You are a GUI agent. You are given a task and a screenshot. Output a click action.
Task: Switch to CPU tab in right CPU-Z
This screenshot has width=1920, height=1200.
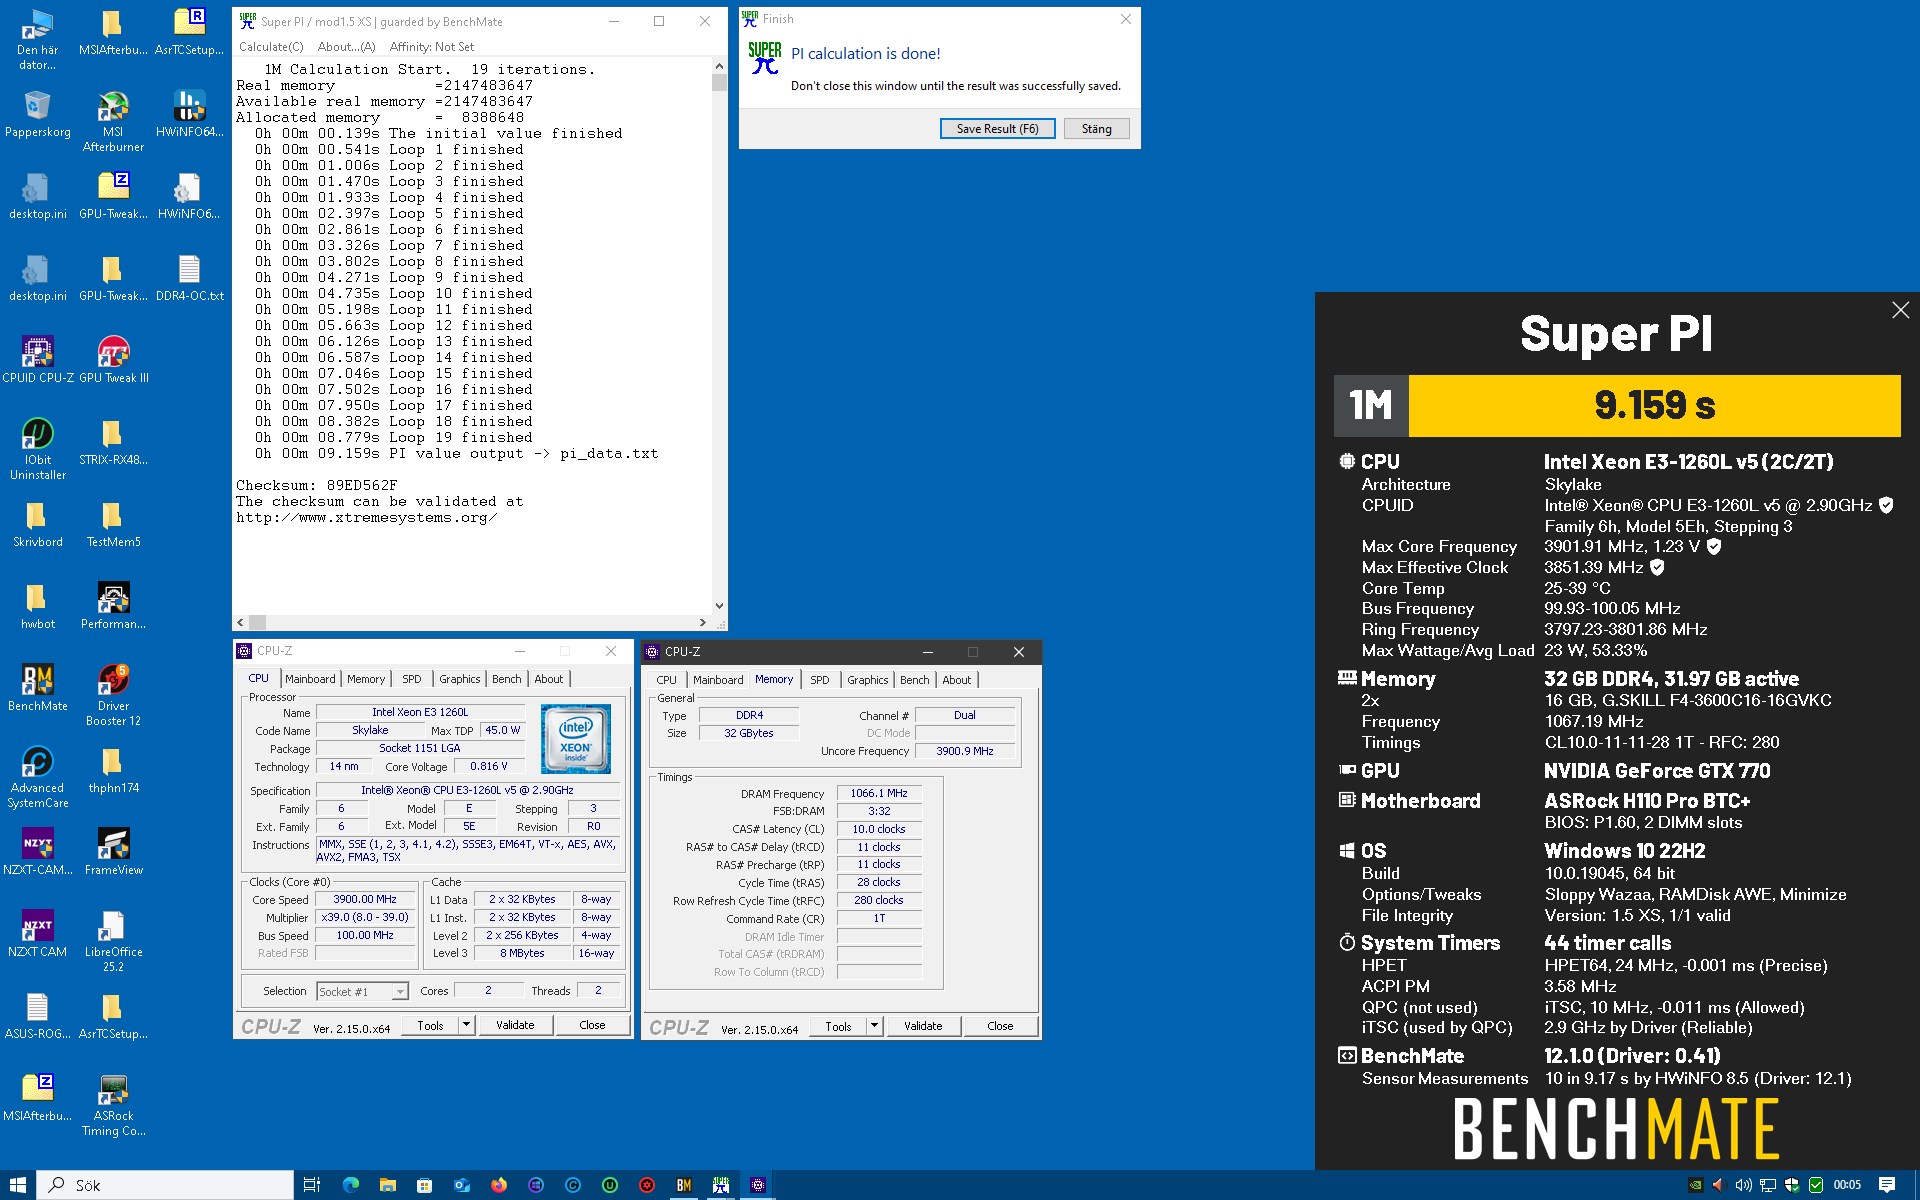[x=666, y=680]
